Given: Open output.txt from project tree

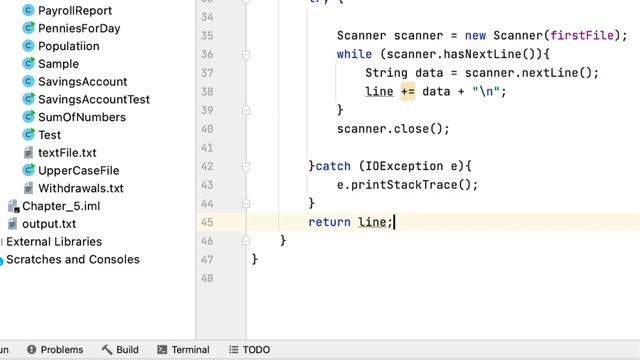Looking at the screenshot, I should (49, 224).
